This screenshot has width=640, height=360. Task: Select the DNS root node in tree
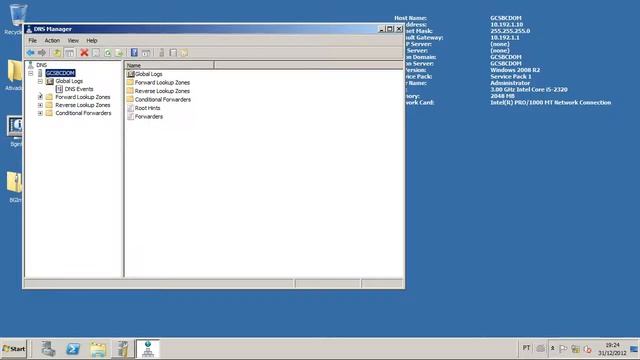click(x=41, y=65)
